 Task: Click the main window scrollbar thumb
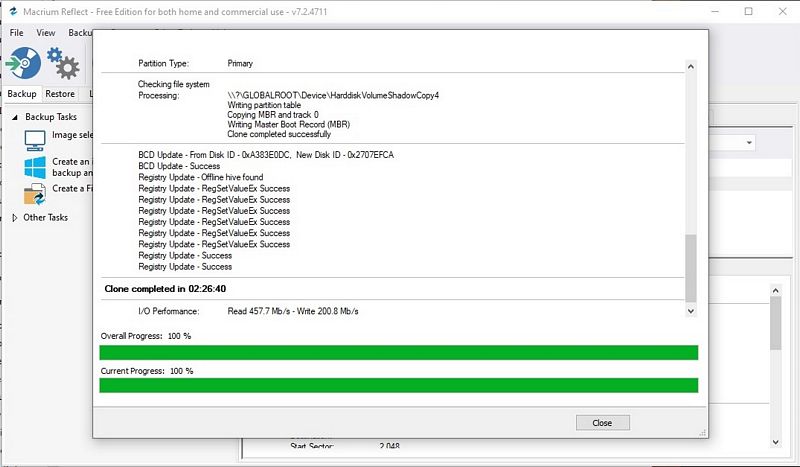(x=776, y=323)
